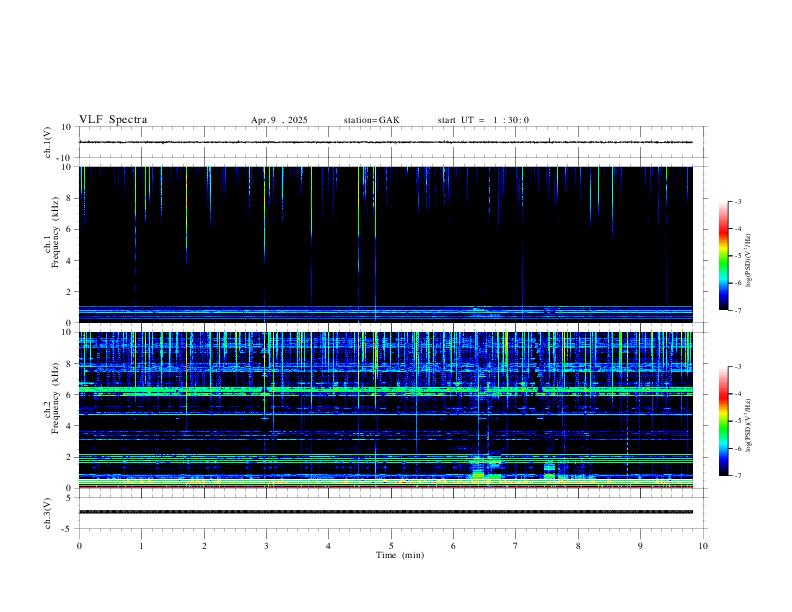Click the "6" kHz tick on ch.2 frequency axis
Image resolution: width=792 pixels, height=612 pixels.
pyautogui.click(x=69, y=395)
